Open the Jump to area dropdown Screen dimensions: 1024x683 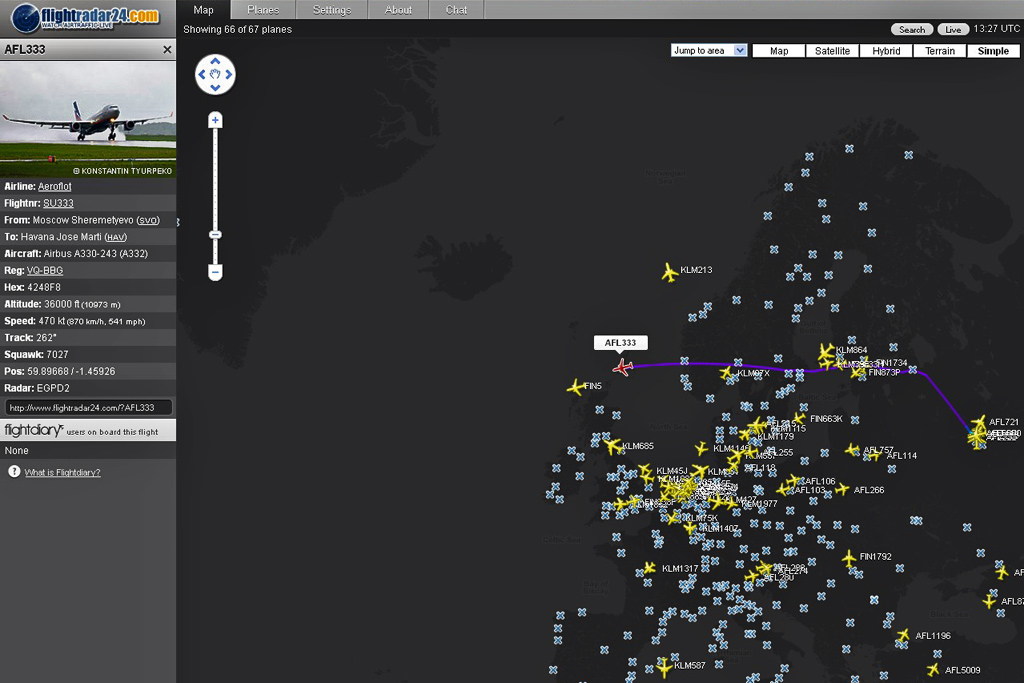pos(709,51)
